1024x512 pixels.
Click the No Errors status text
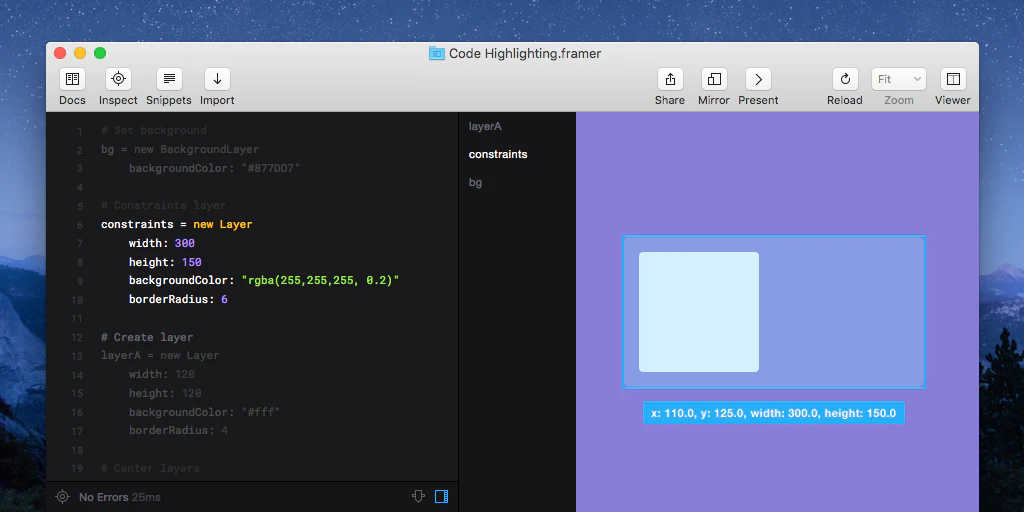(102, 497)
